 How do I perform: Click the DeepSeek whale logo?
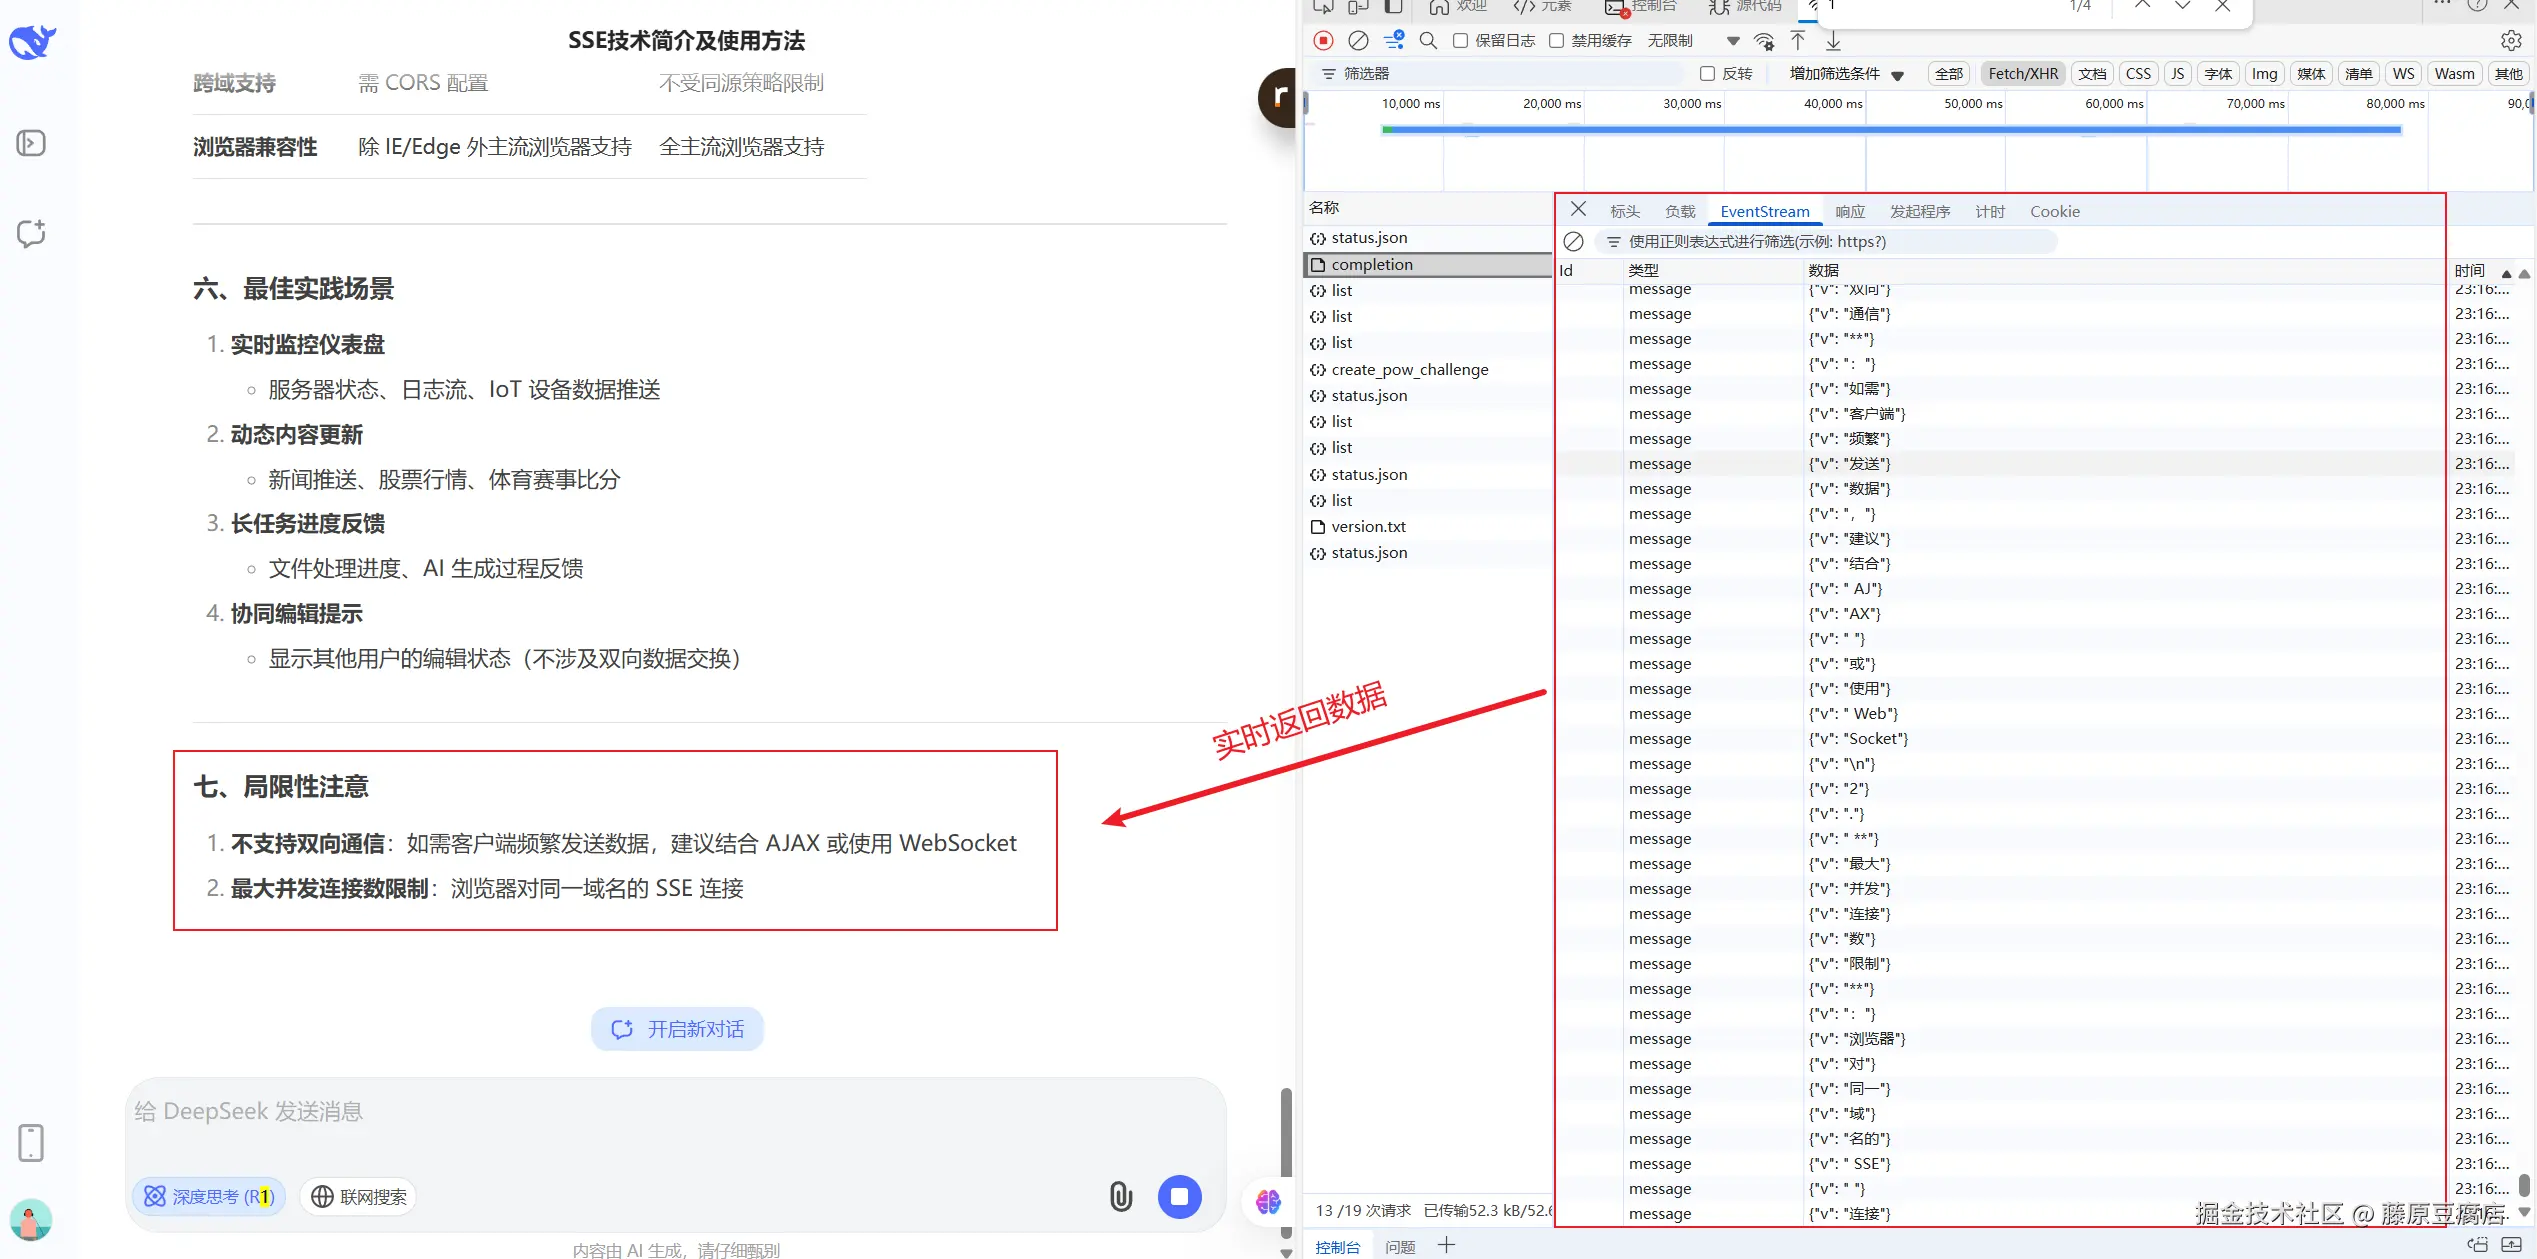point(32,42)
